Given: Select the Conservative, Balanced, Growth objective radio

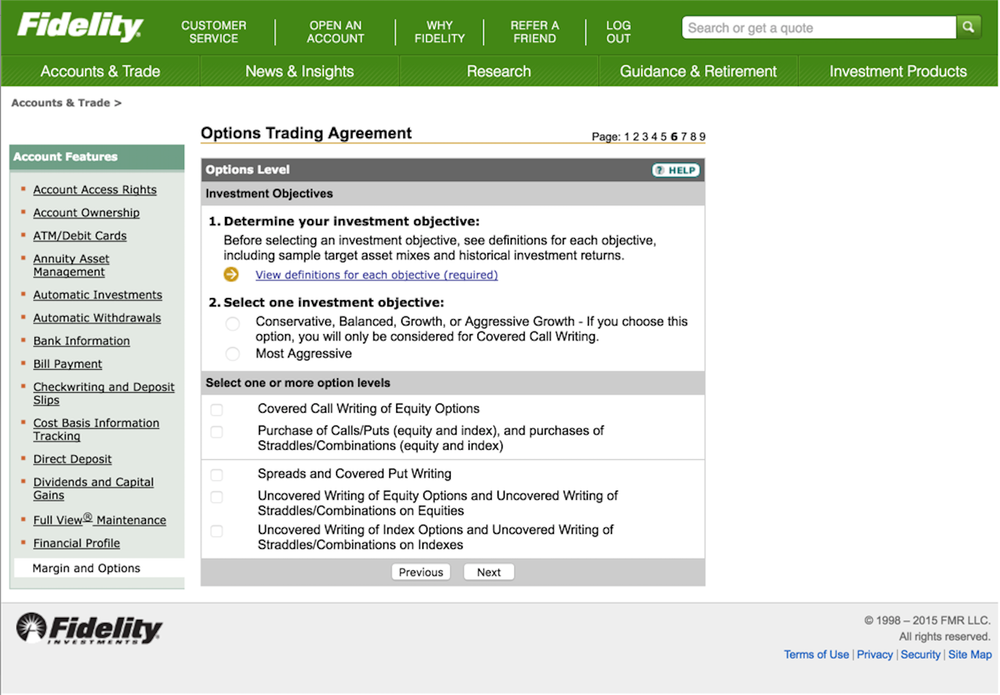Looking at the screenshot, I should (x=233, y=324).
